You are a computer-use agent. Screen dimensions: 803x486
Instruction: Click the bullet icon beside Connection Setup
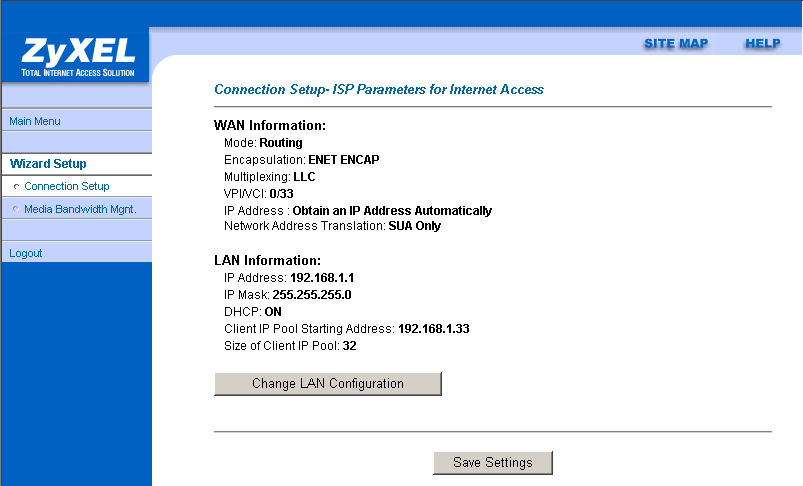coord(16,187)
